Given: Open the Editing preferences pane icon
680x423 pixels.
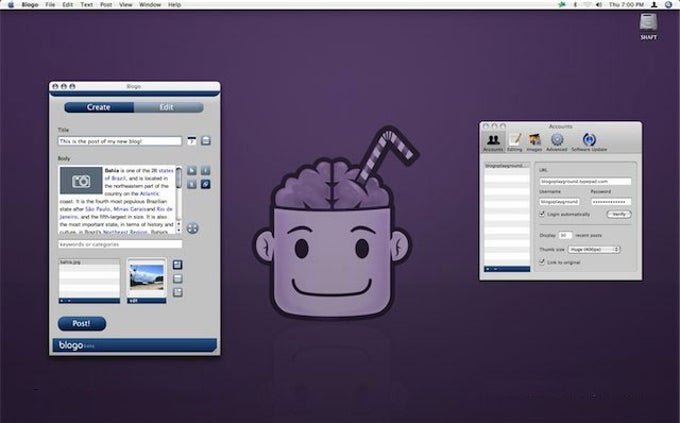Looking at the screenshot, I should (x=515, y=142).
